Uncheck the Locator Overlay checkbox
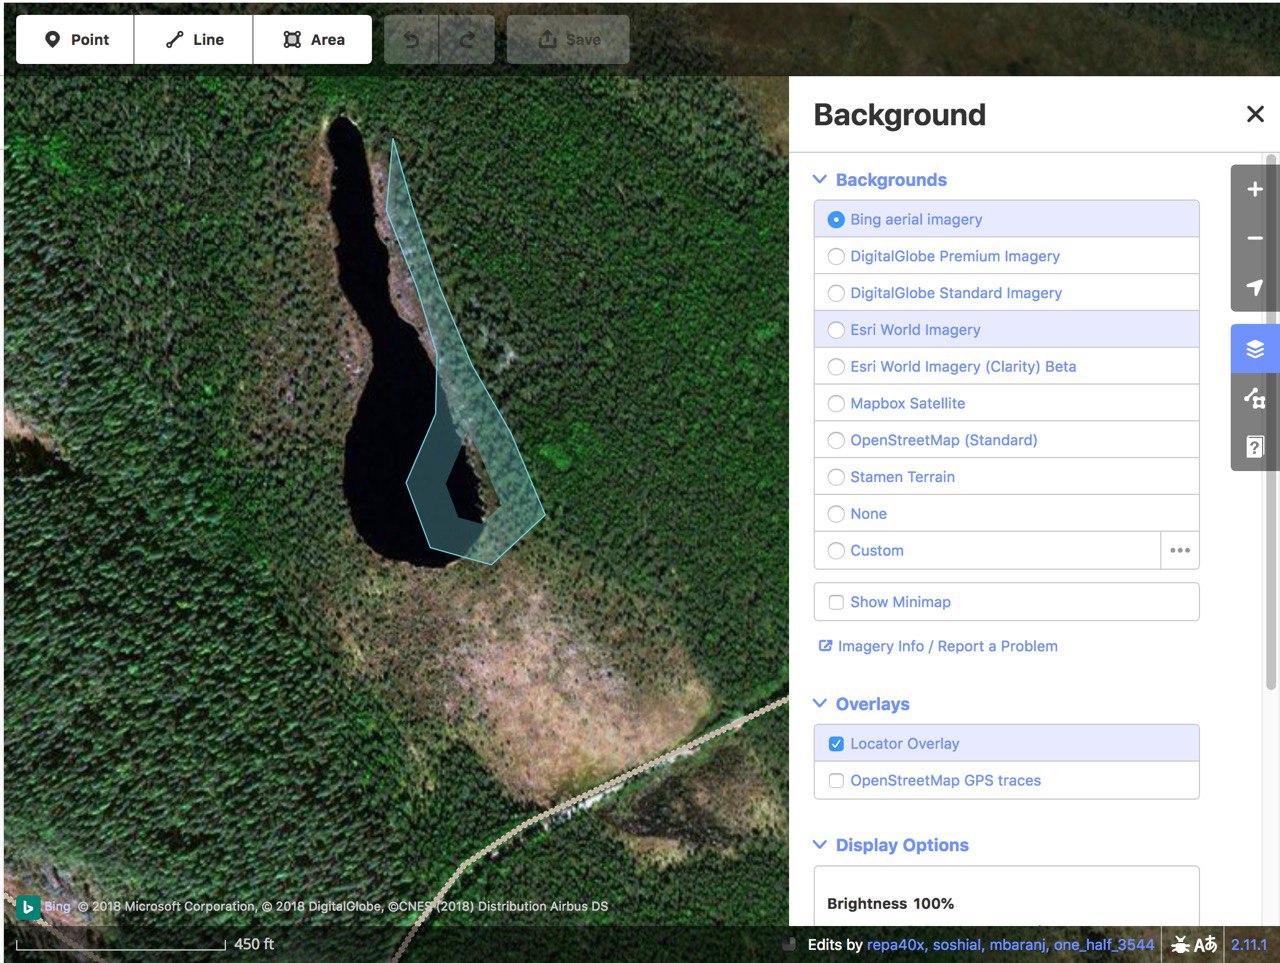The image size is (1280, 963). click(x=836, y=744)
